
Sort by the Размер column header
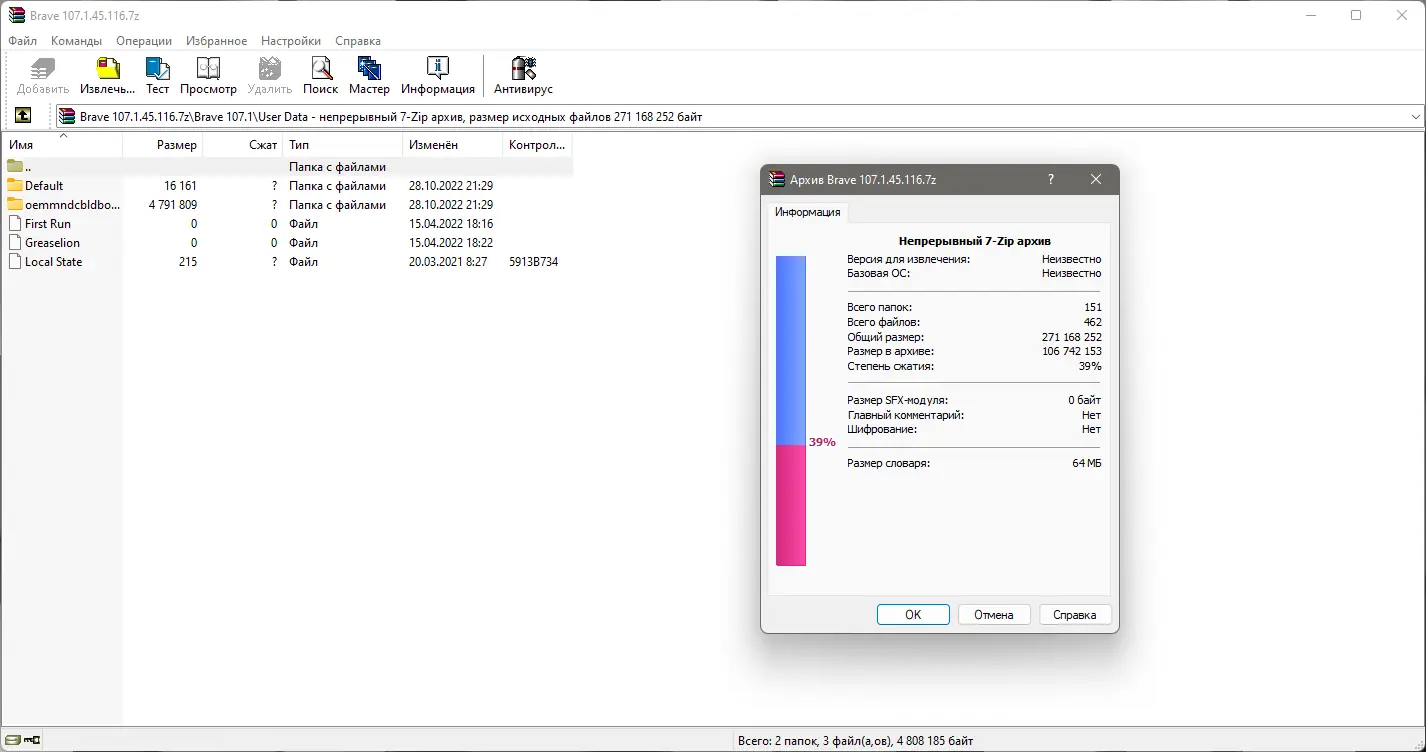point(163,145)
